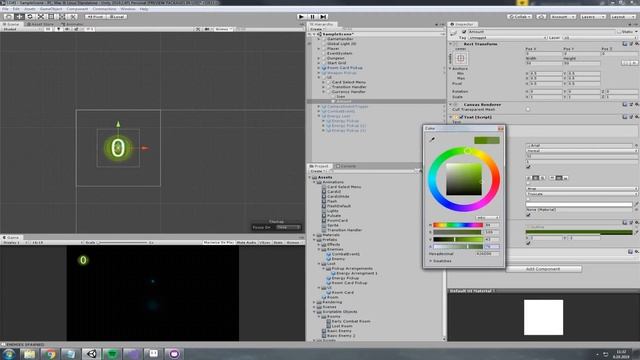Expand the Player object in Hierarchy
This screenshot has width=640, height=360.
(x=319, y=49)
